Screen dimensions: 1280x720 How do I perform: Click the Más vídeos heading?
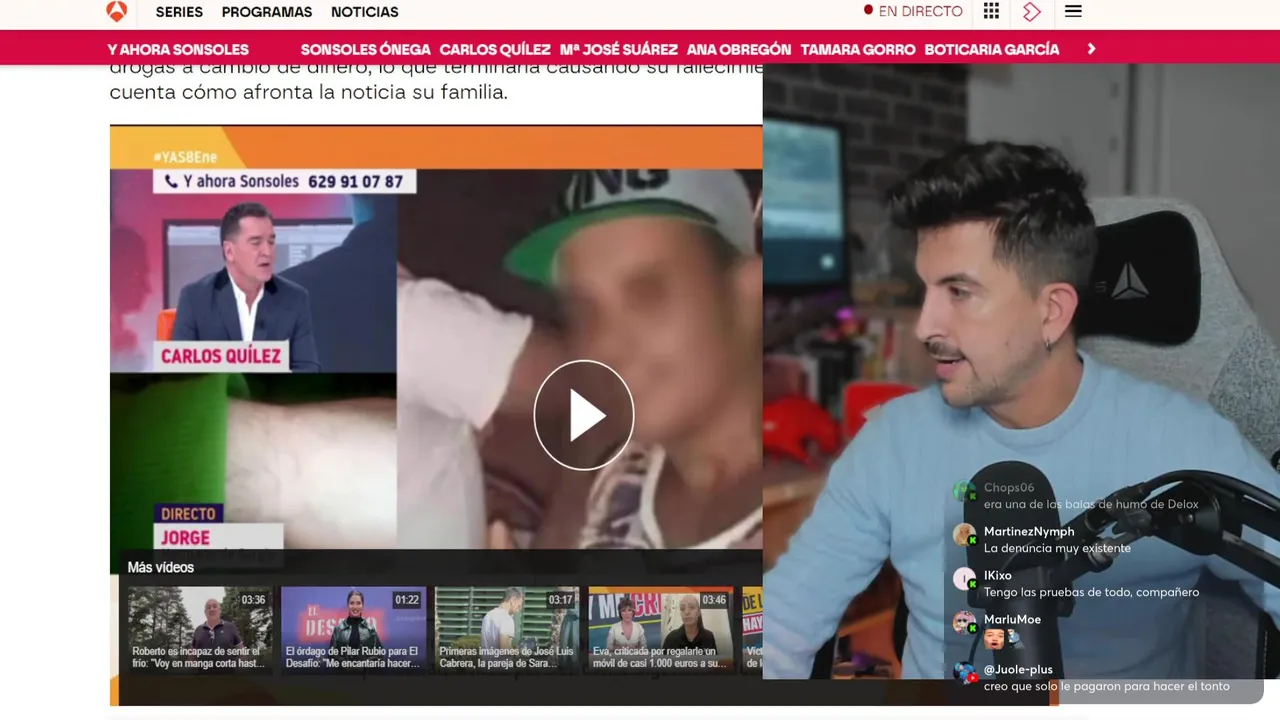(x=161, y=567)
